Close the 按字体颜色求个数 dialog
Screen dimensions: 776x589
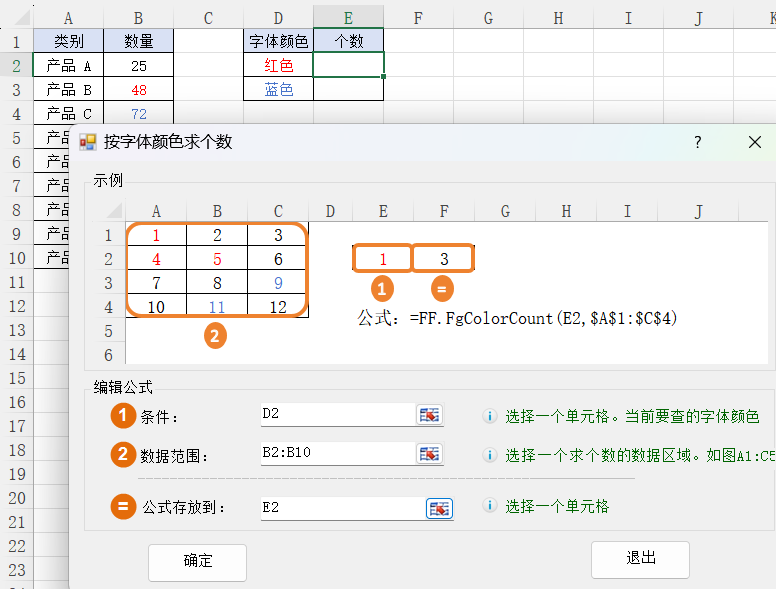click(755, 142)
